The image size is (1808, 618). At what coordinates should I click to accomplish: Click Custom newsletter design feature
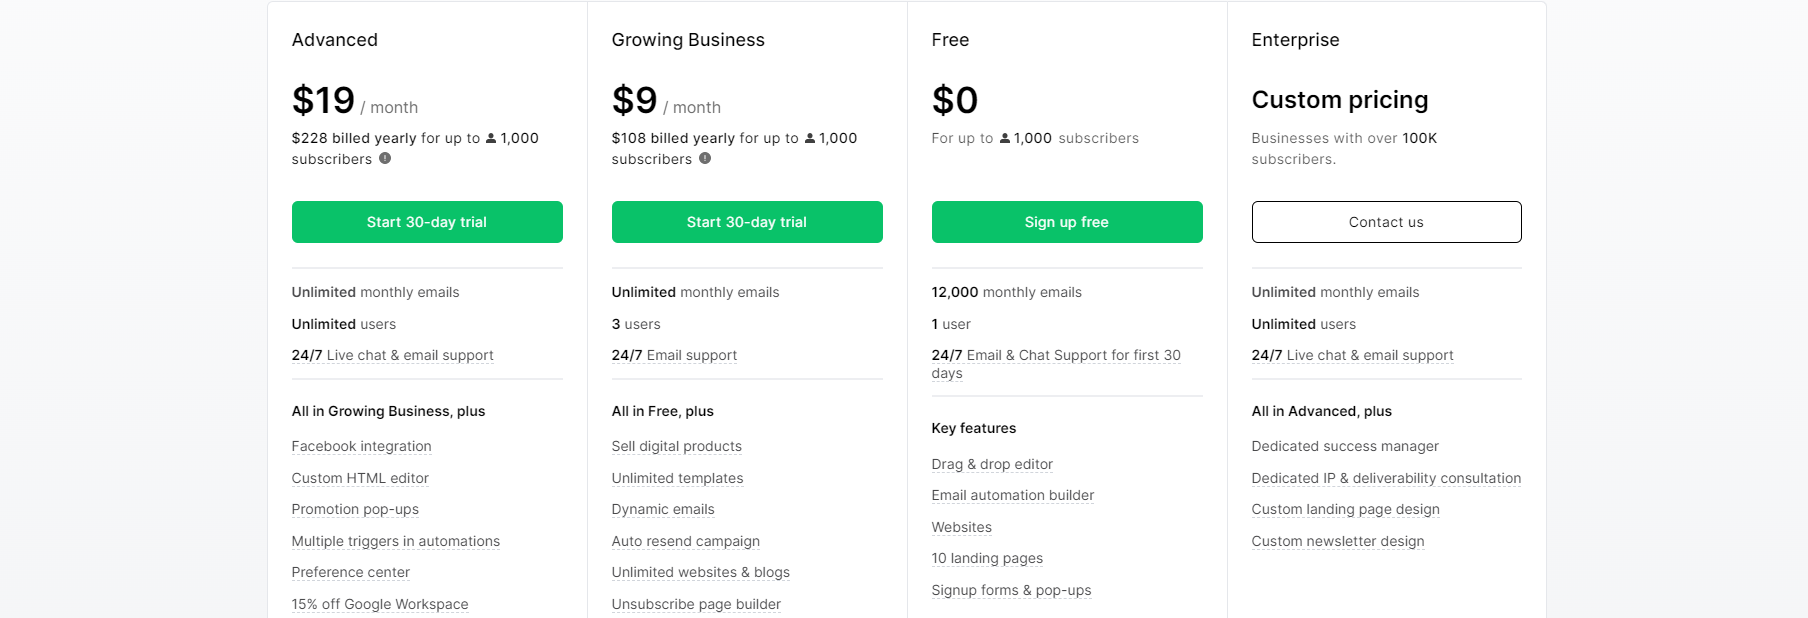[1338, 541]
